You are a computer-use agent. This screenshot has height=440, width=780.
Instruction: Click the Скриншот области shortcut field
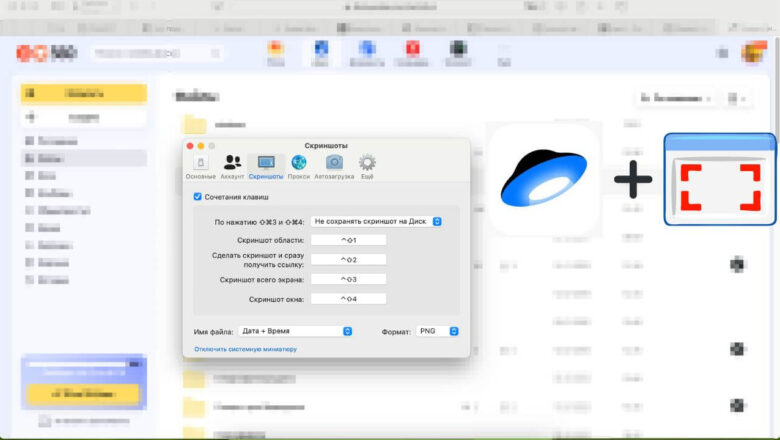[349, 240]
